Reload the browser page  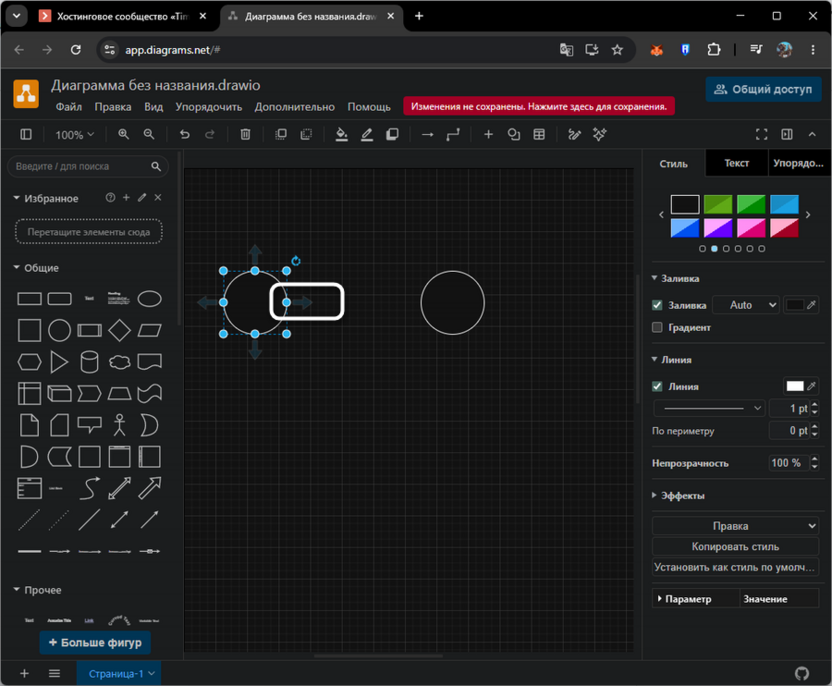coord(76,50)
